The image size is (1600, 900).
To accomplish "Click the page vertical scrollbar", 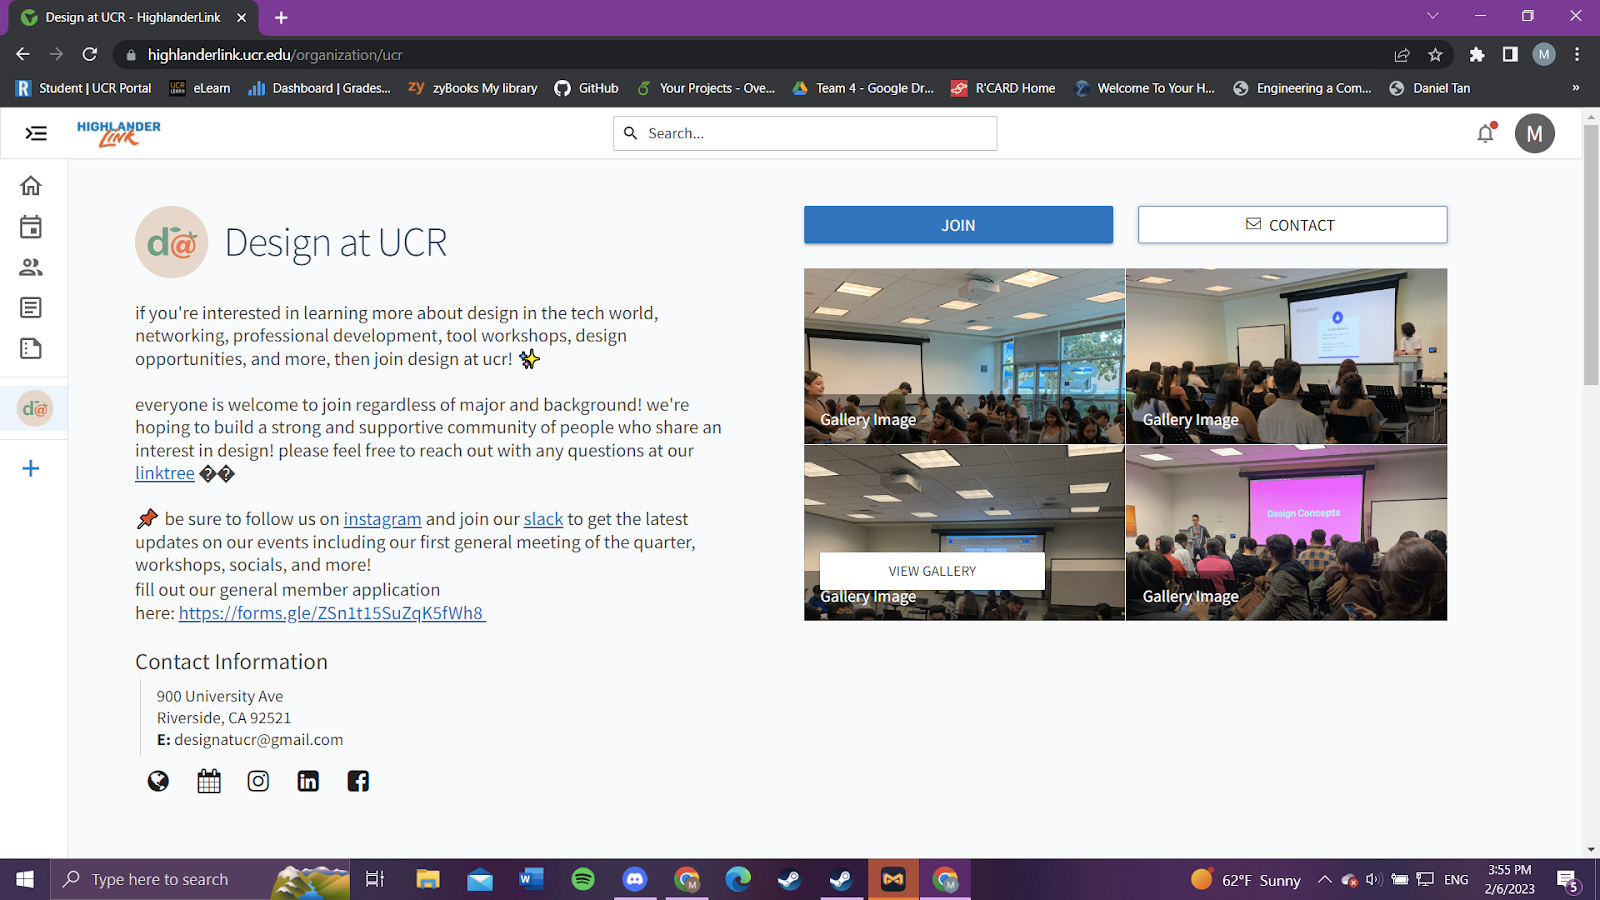I will click(x=1591, y=255).
